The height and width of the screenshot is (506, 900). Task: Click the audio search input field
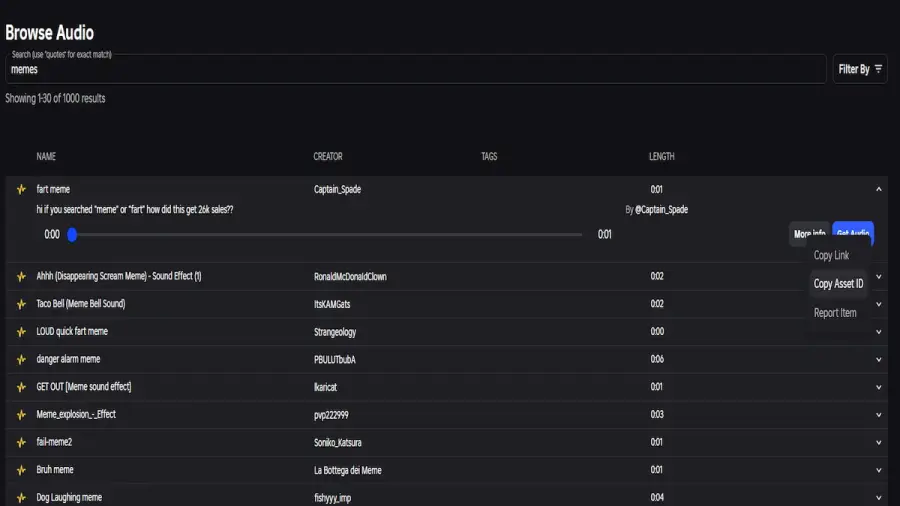click(415, 70)
